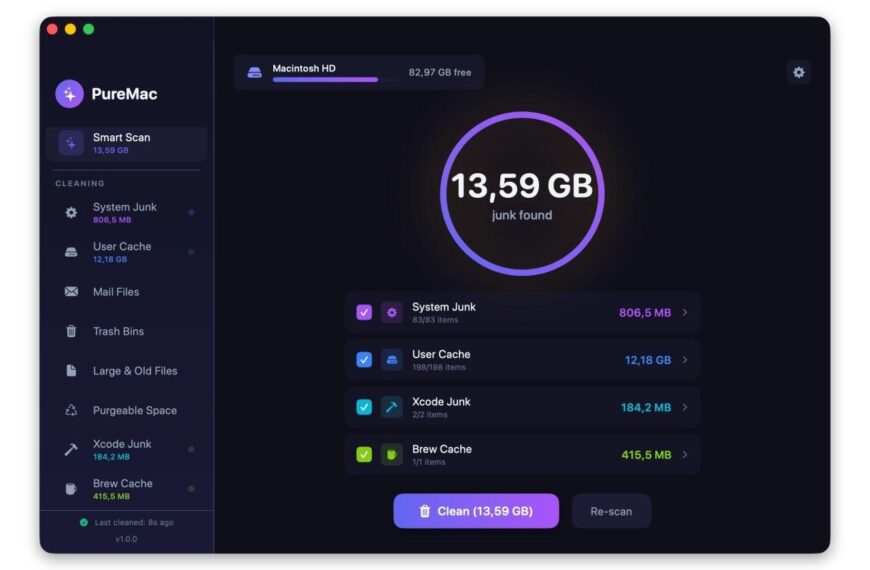Uncheck the System Junk checkbox
Screen dimensions: 870x570
coord(364,312)
